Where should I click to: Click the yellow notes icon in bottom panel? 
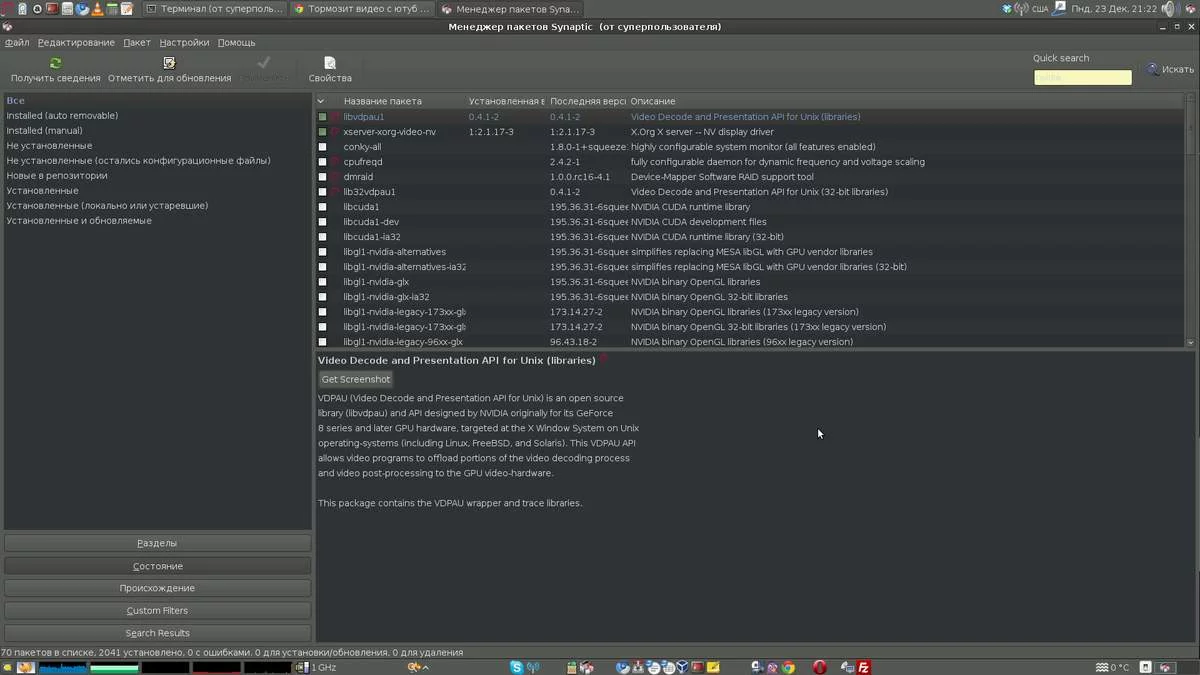pos(713,667)
